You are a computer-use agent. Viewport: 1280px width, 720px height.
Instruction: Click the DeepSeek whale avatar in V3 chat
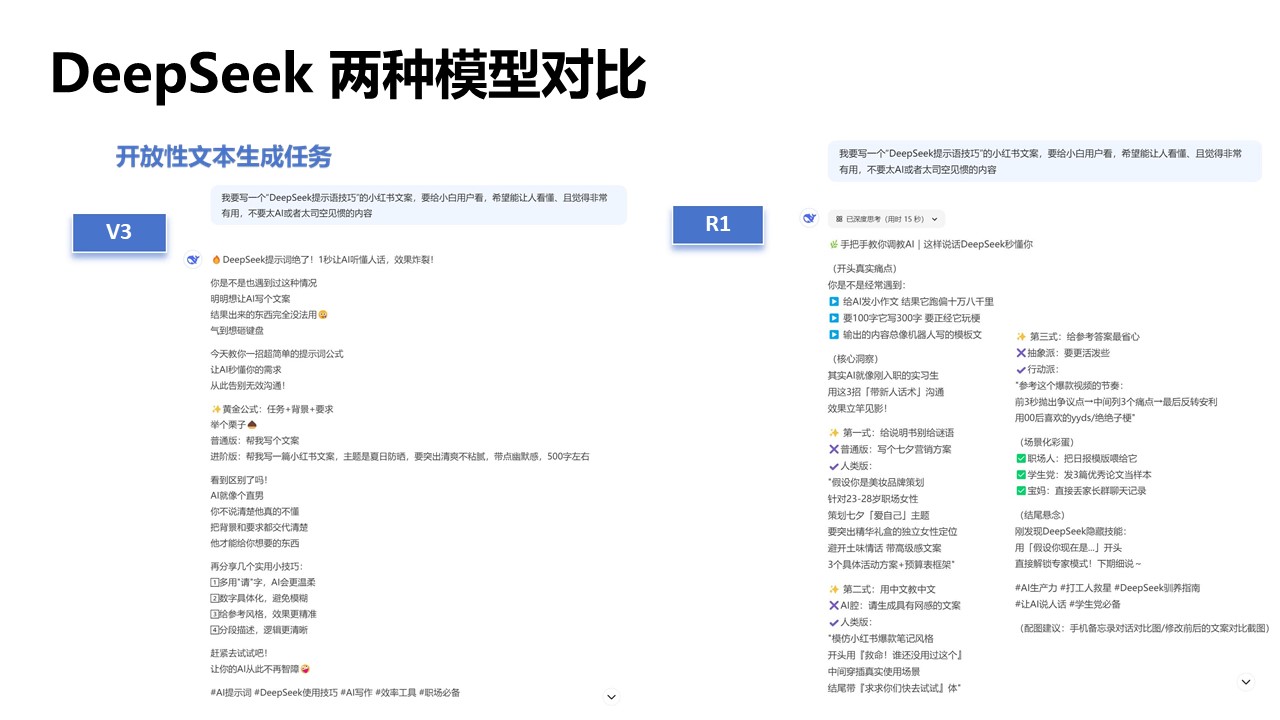click(192, 259)
